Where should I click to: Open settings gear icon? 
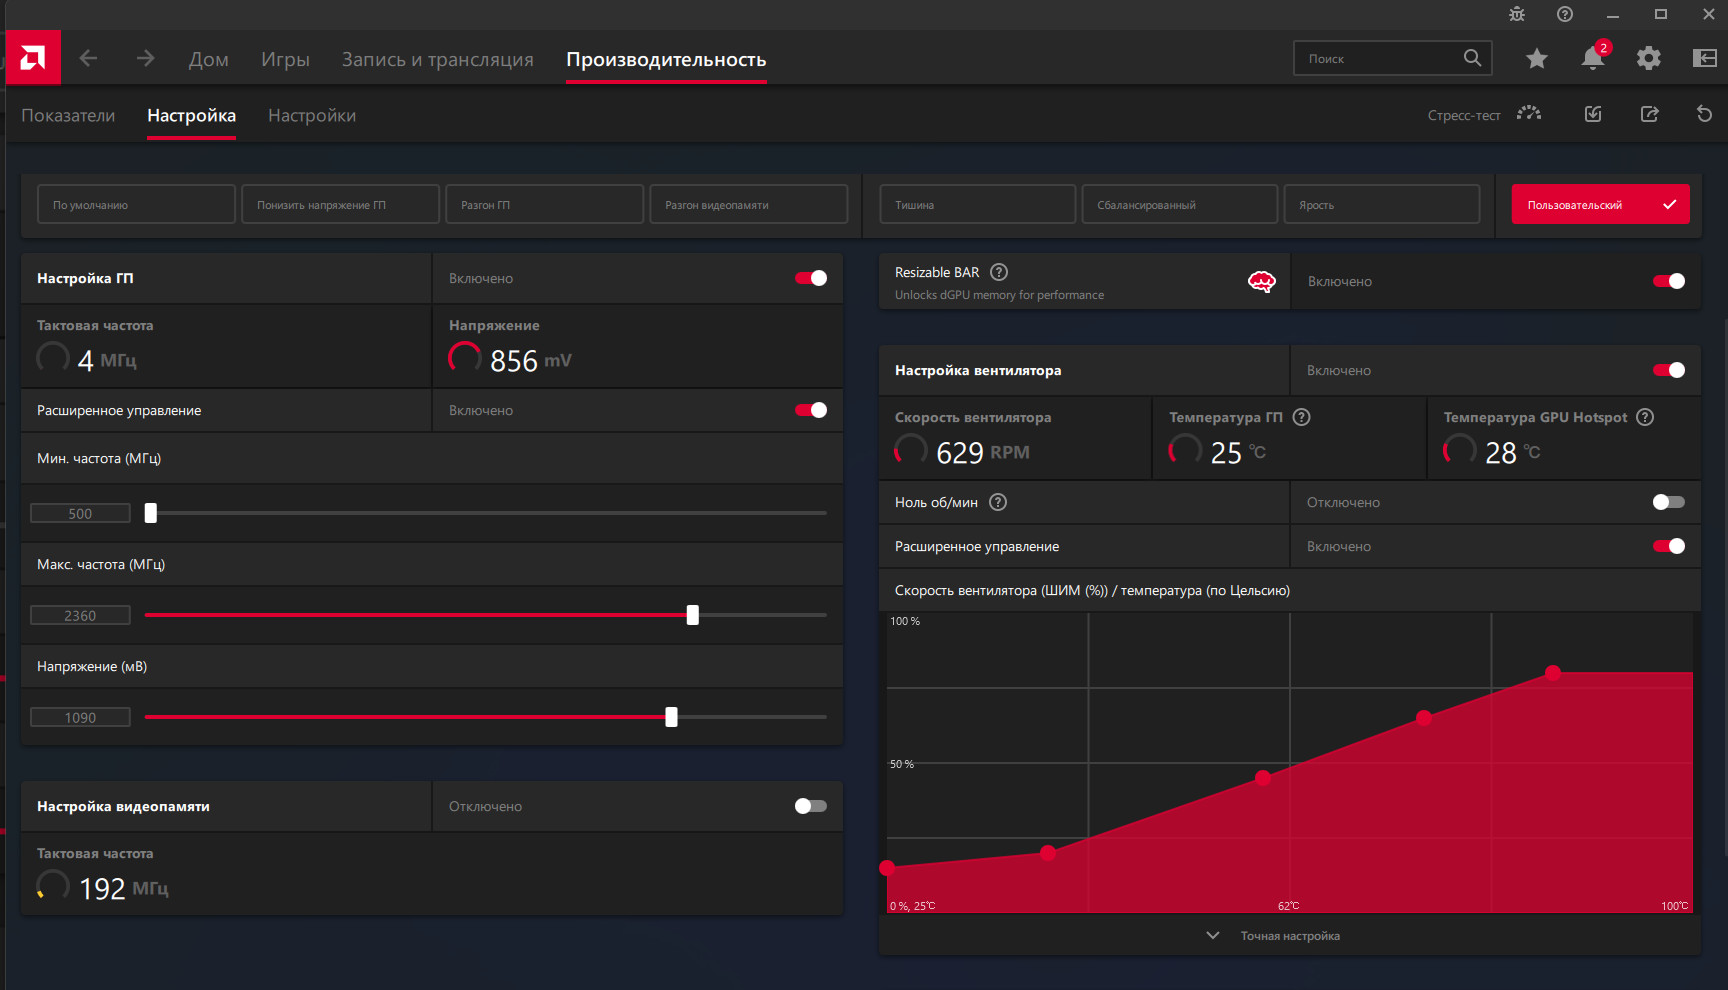click(x=1649, y=58)
